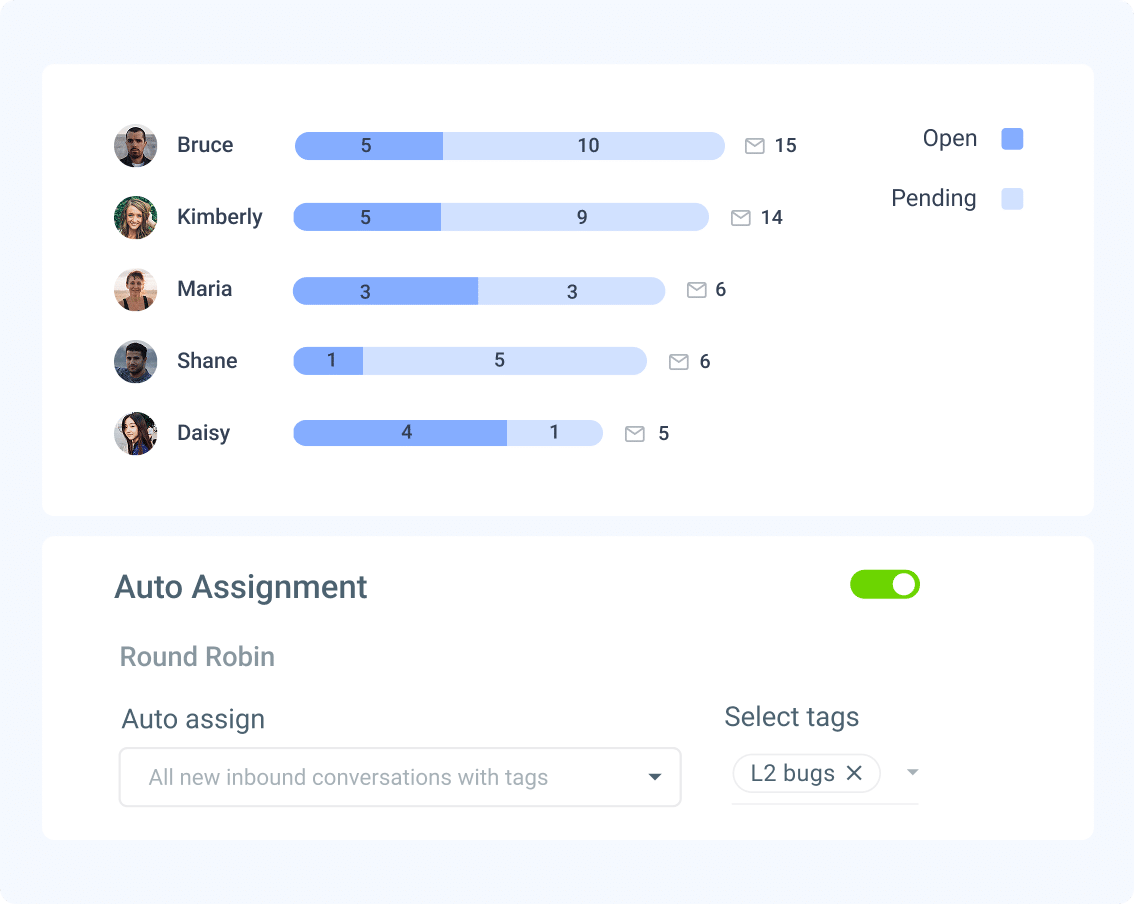Click the Auto assign dropdown chevron arrow

pos(655,777)
